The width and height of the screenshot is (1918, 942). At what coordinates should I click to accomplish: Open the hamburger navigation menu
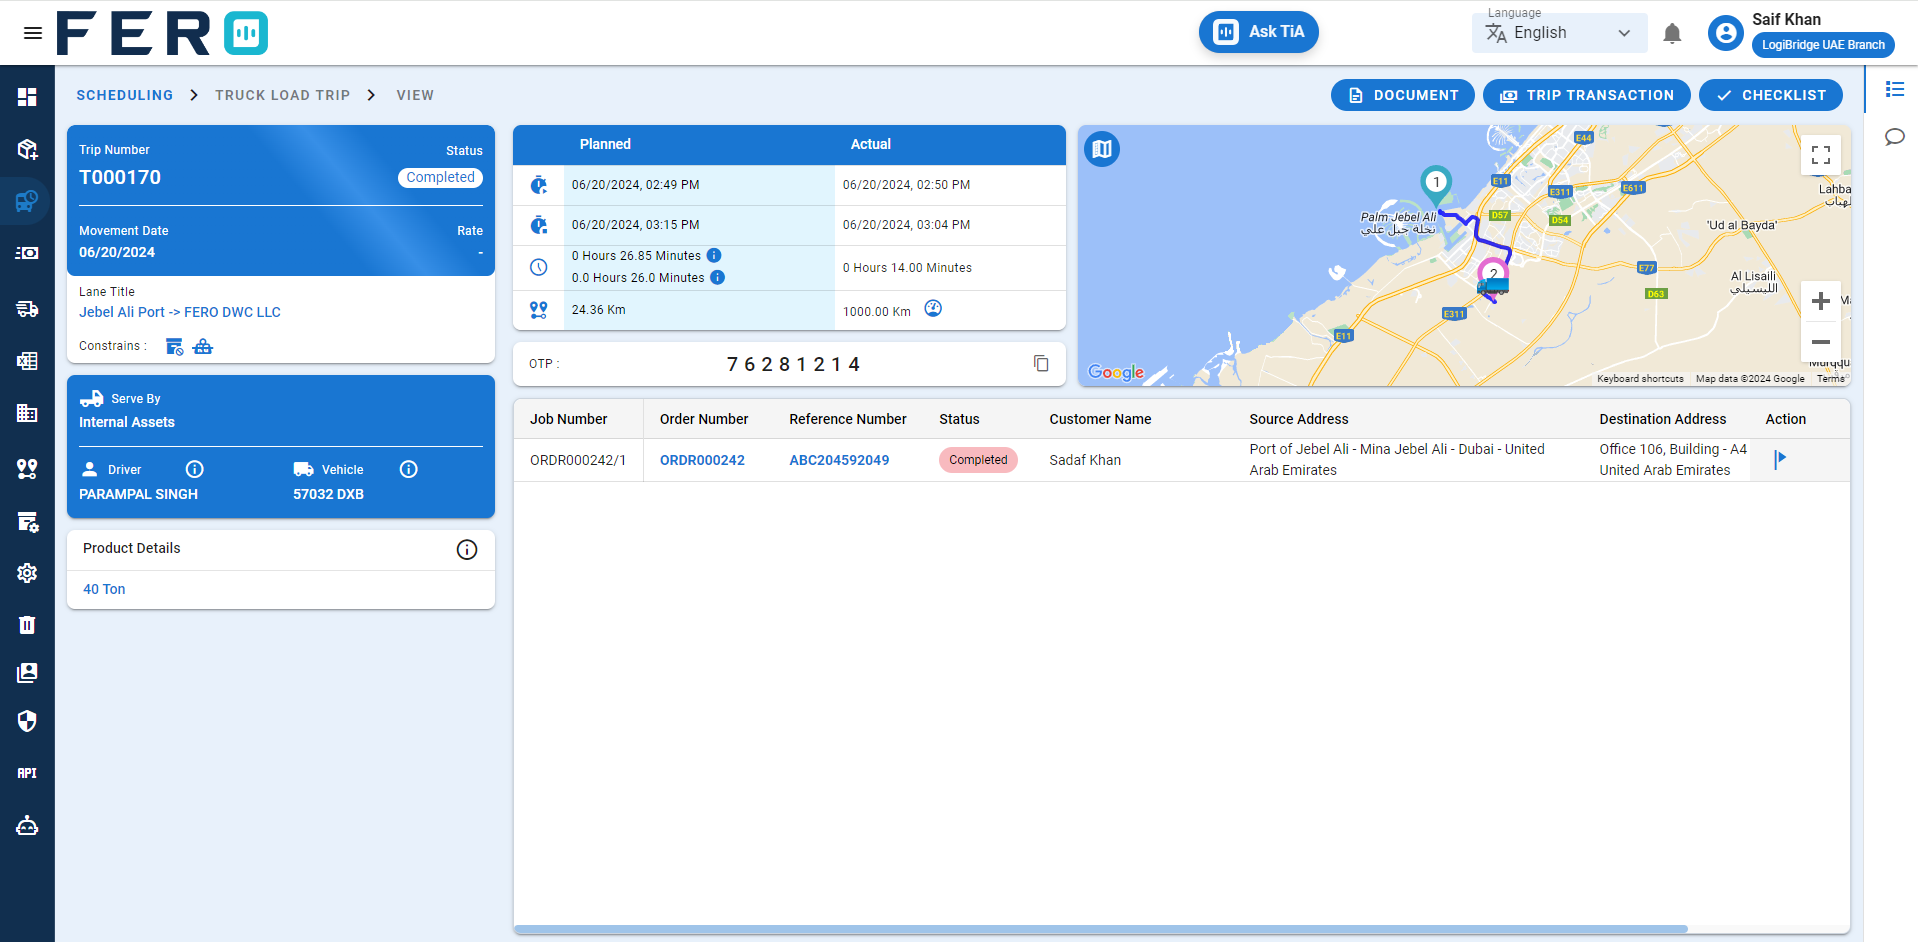[33, 33]
